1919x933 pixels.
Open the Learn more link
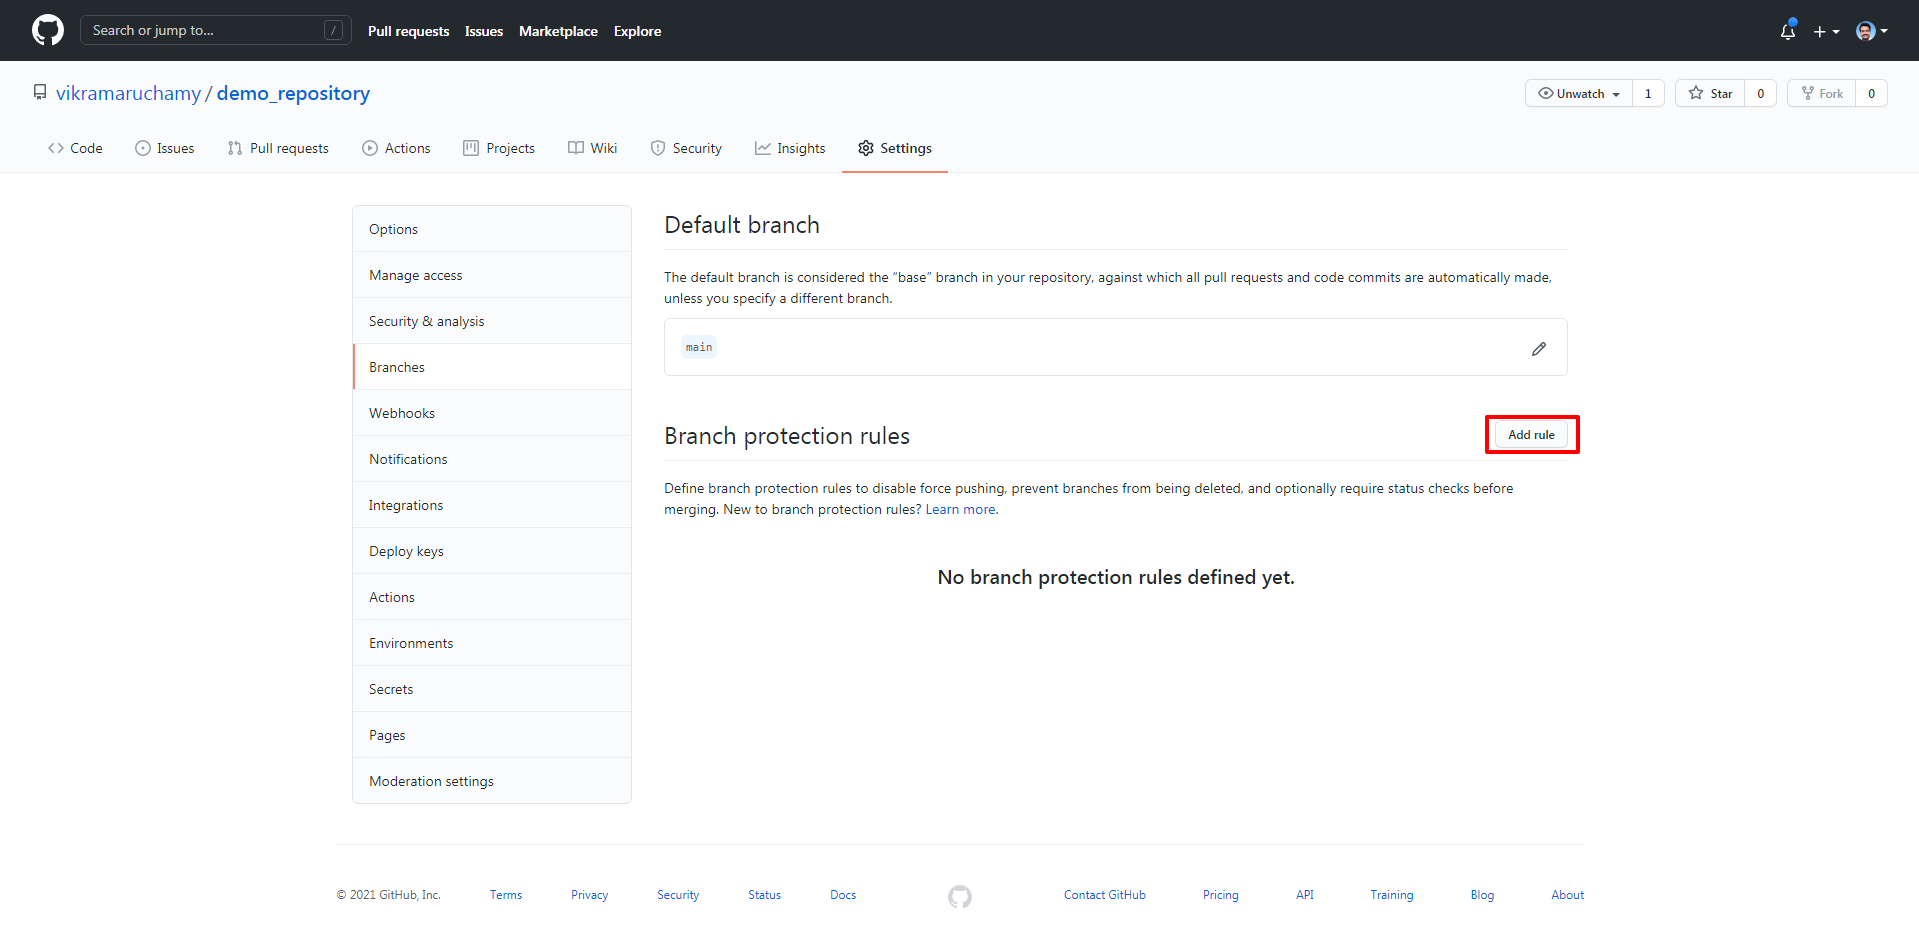click(x=959, y=509)
